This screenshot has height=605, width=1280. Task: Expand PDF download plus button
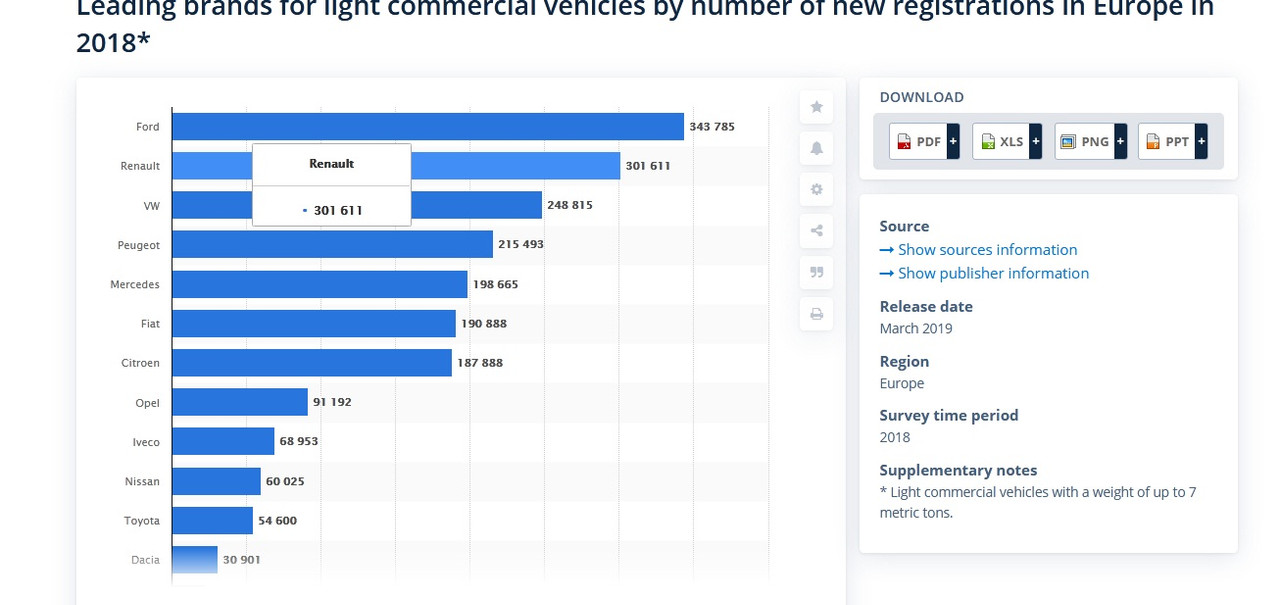[953, 142]
